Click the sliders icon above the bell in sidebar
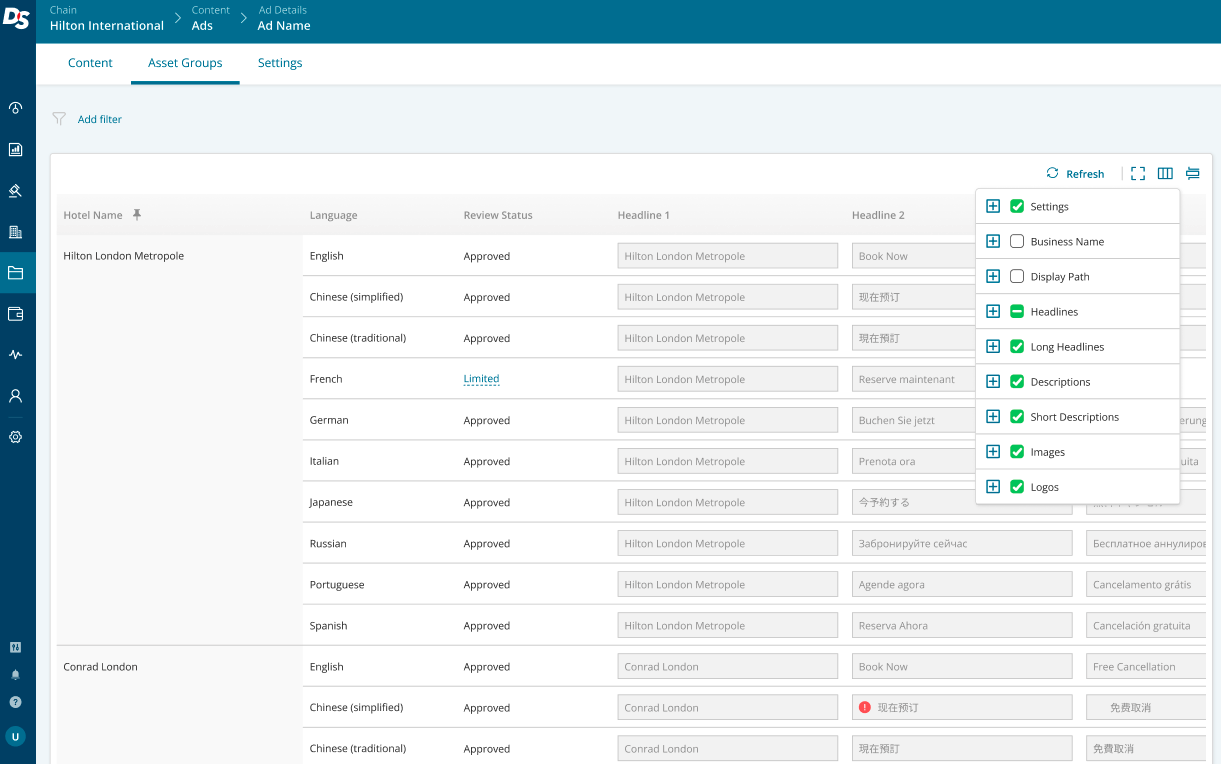 (15, 647)
